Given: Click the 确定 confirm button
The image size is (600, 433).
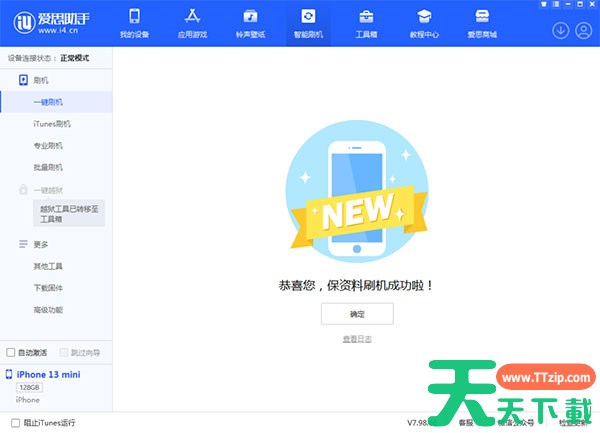Looking at the screenshot, I should [357, 314].
